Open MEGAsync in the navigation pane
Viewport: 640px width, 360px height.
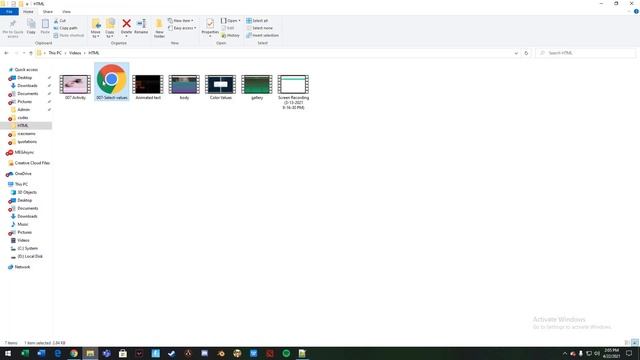click(24, 152)
